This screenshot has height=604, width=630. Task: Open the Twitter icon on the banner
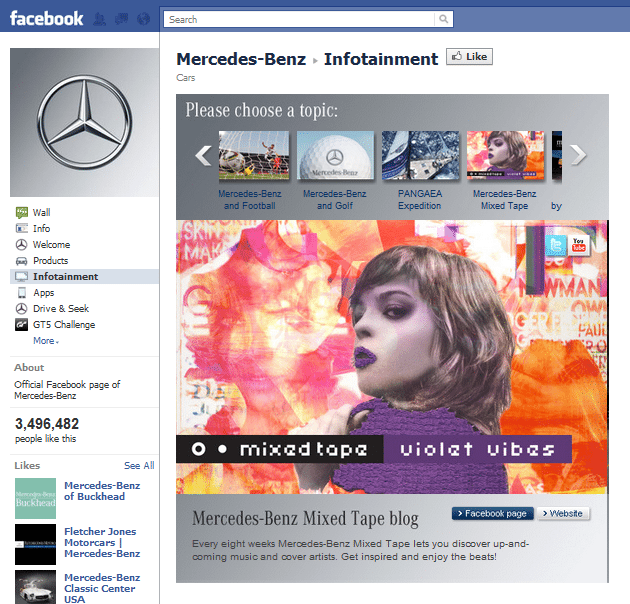point(556,245)
